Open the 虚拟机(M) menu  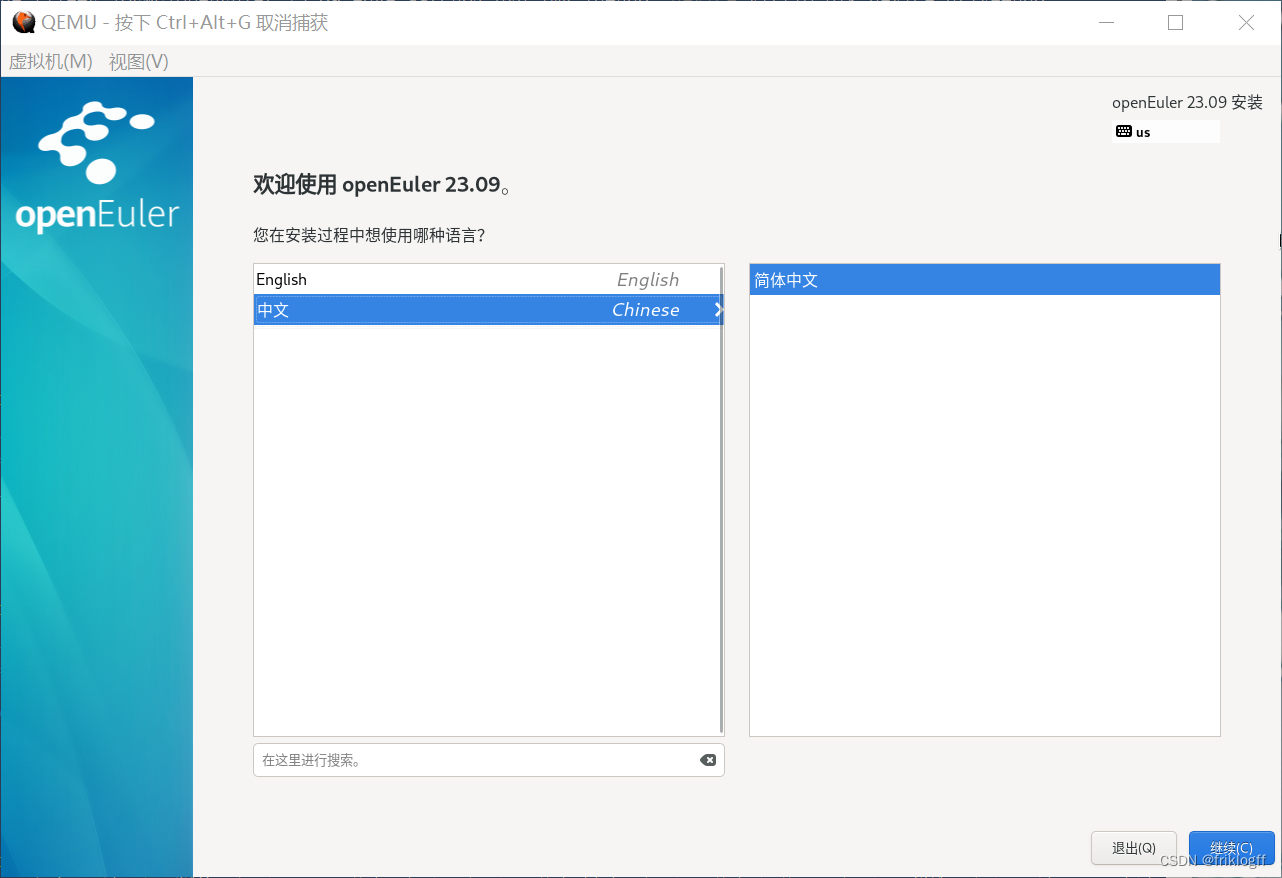[x=50, y=62]
